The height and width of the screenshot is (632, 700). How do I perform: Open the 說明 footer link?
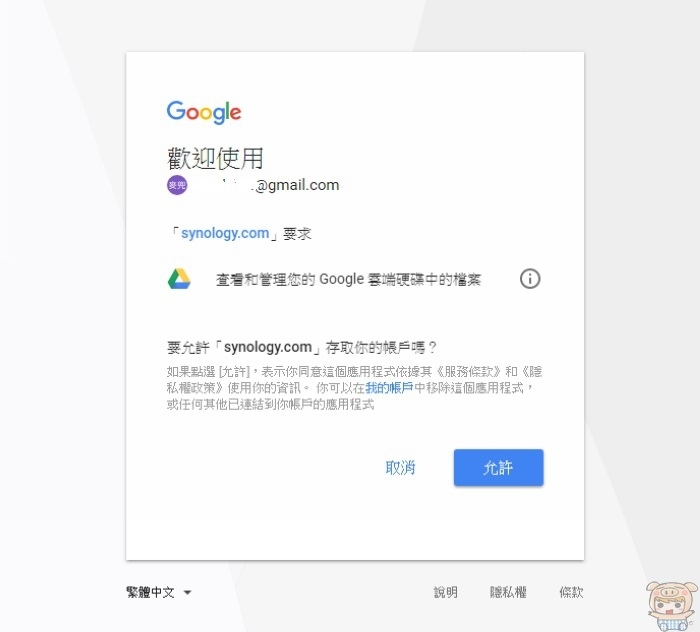[x=446, y=593]
